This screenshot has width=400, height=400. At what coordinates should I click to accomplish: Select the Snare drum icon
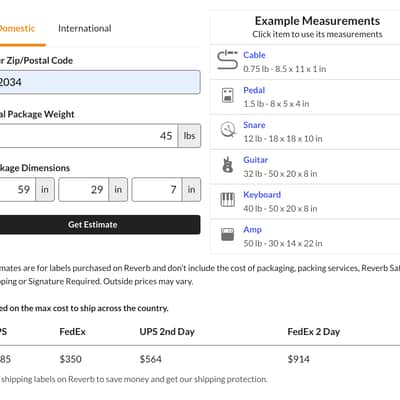[x=228, y=130]
